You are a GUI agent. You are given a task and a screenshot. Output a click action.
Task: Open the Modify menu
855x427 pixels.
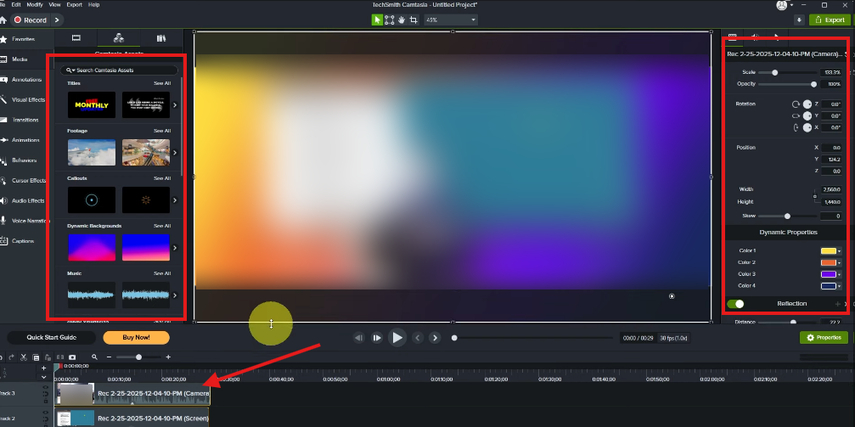(x=34, y=4)
